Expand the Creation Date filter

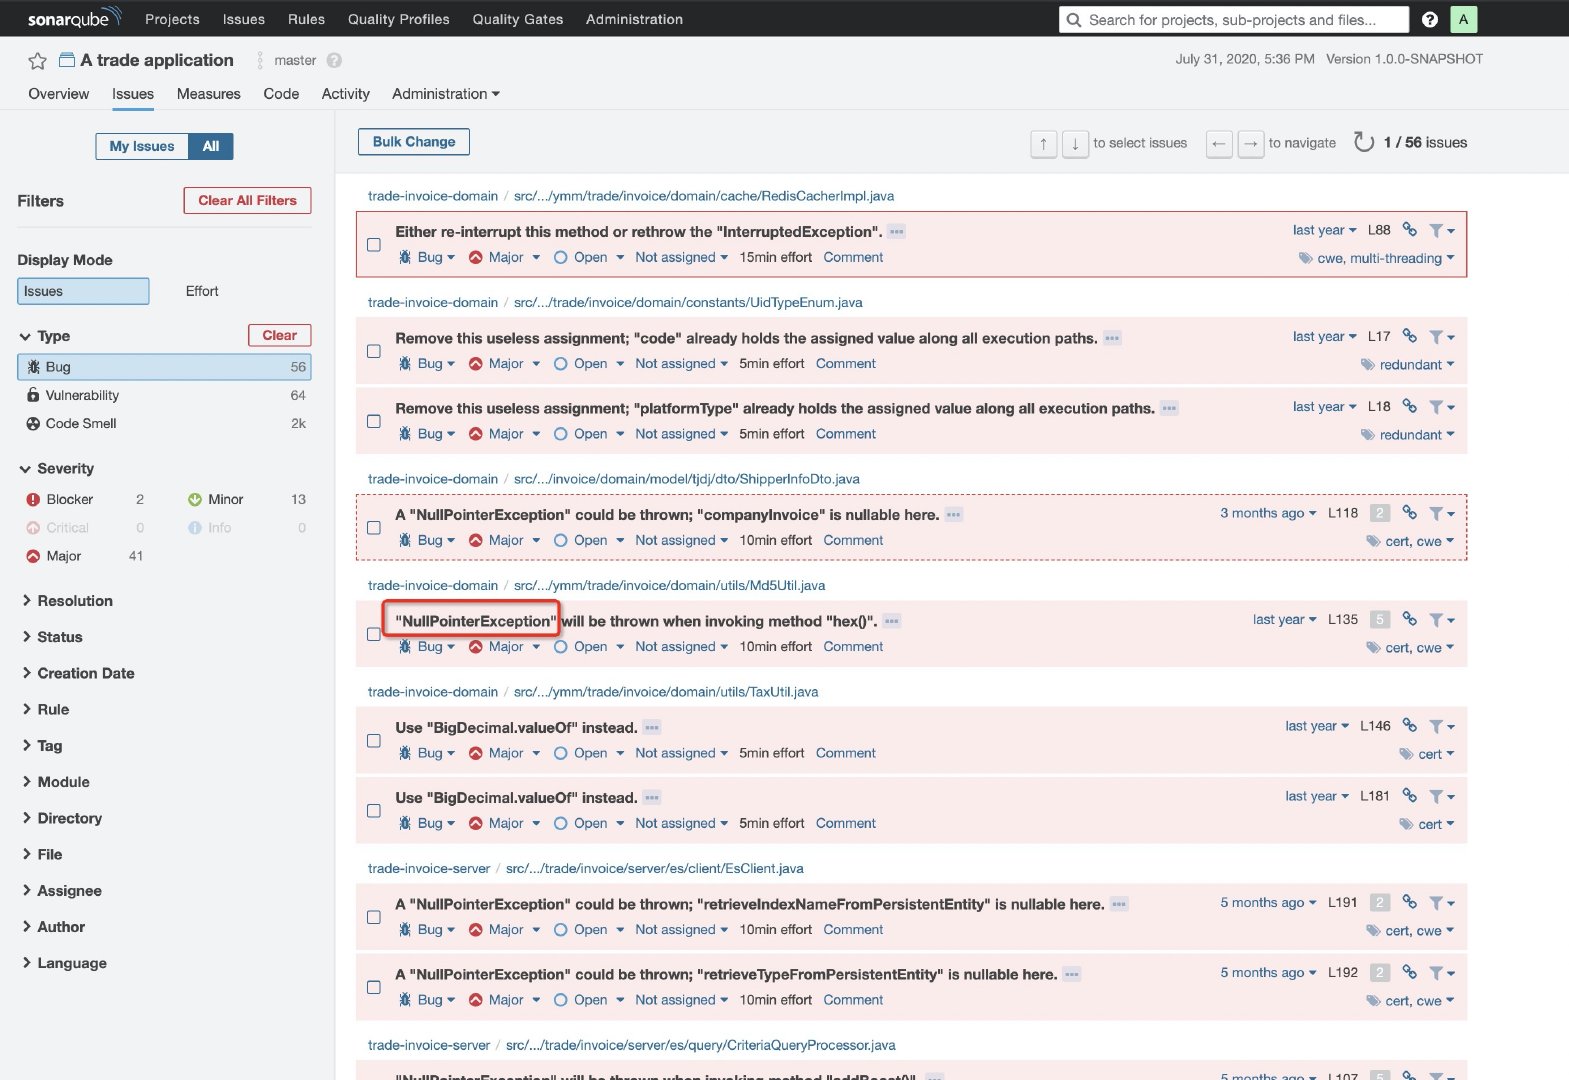point(78,673)
